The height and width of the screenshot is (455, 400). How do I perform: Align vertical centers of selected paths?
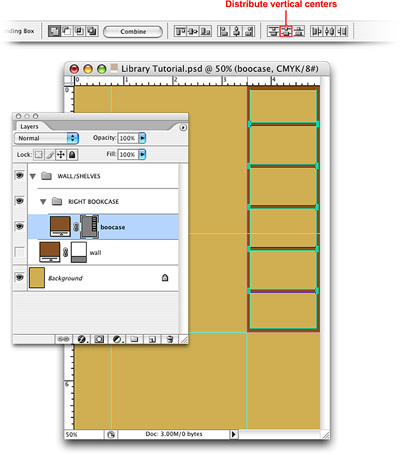(x=193, y=31)
